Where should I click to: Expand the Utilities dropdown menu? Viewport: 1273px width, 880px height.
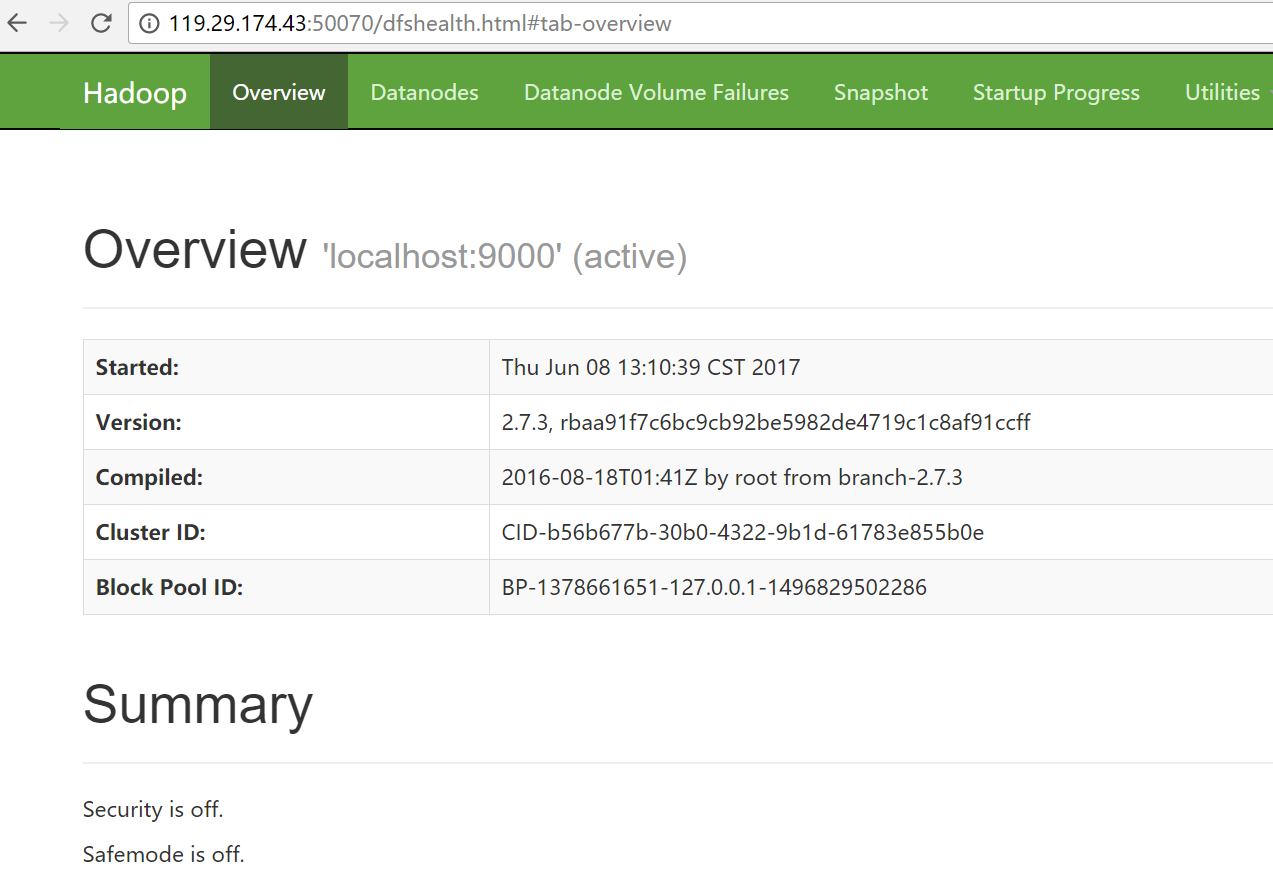click(1224, 92)
